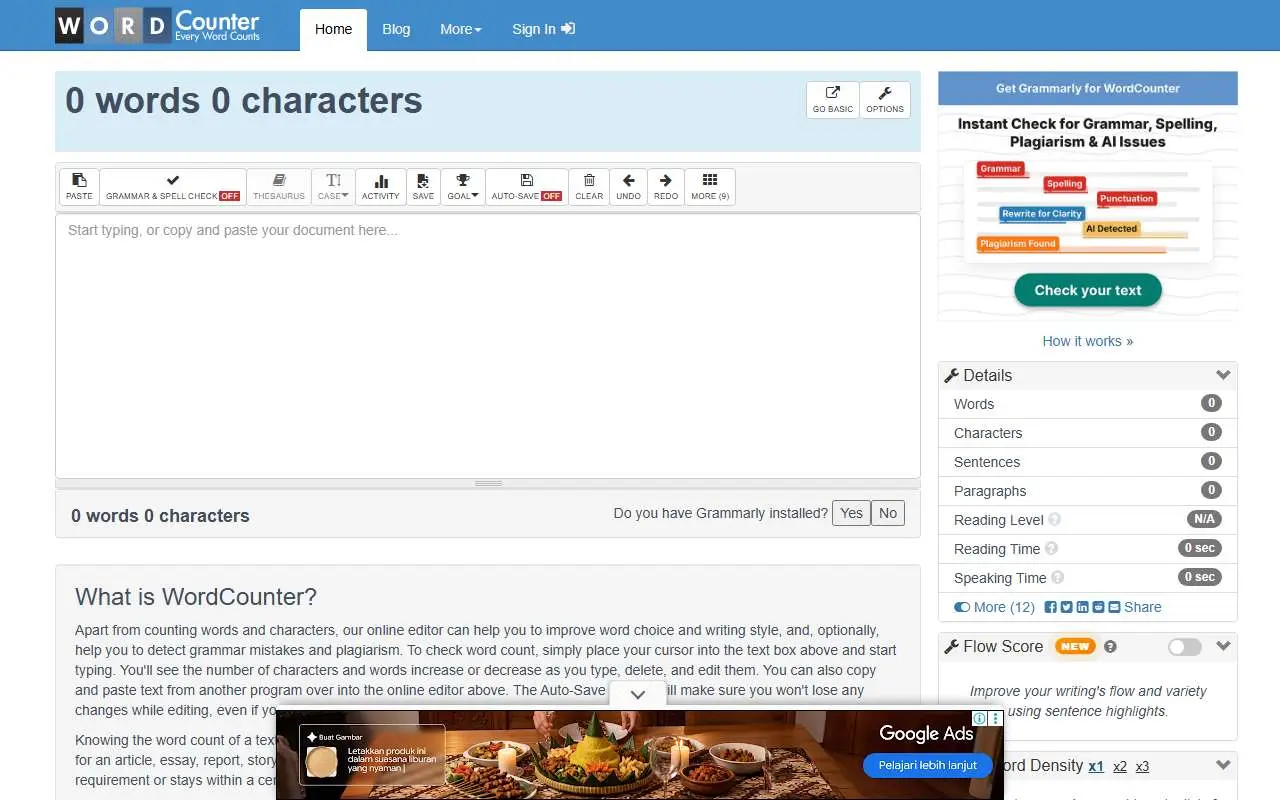Click the Reading Time help icon
The image size is (1280, 800).
tap(1051, 549)
